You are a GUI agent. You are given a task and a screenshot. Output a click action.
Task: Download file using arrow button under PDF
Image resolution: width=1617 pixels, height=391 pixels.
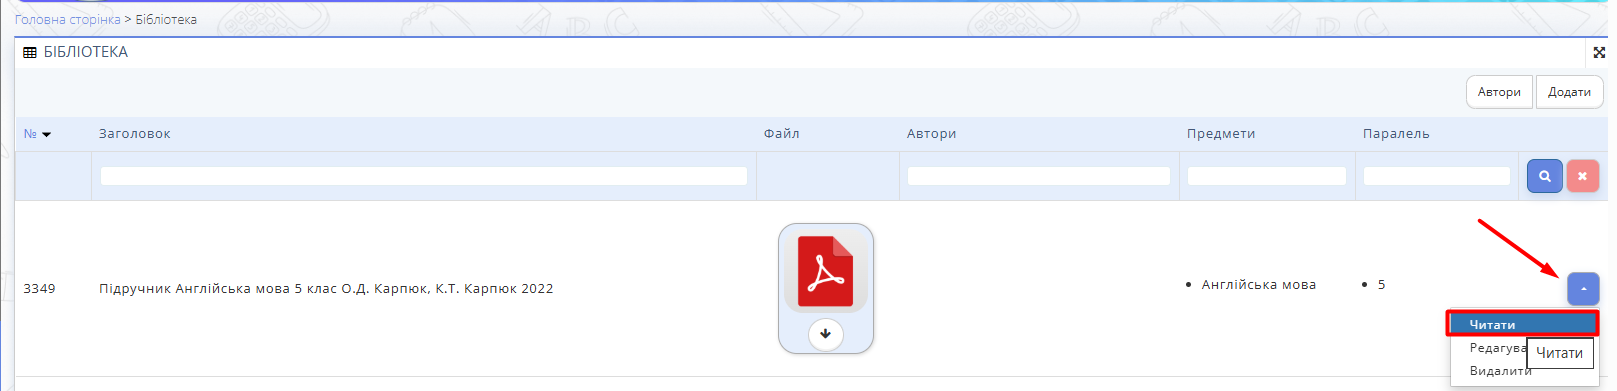click(825, 334)
